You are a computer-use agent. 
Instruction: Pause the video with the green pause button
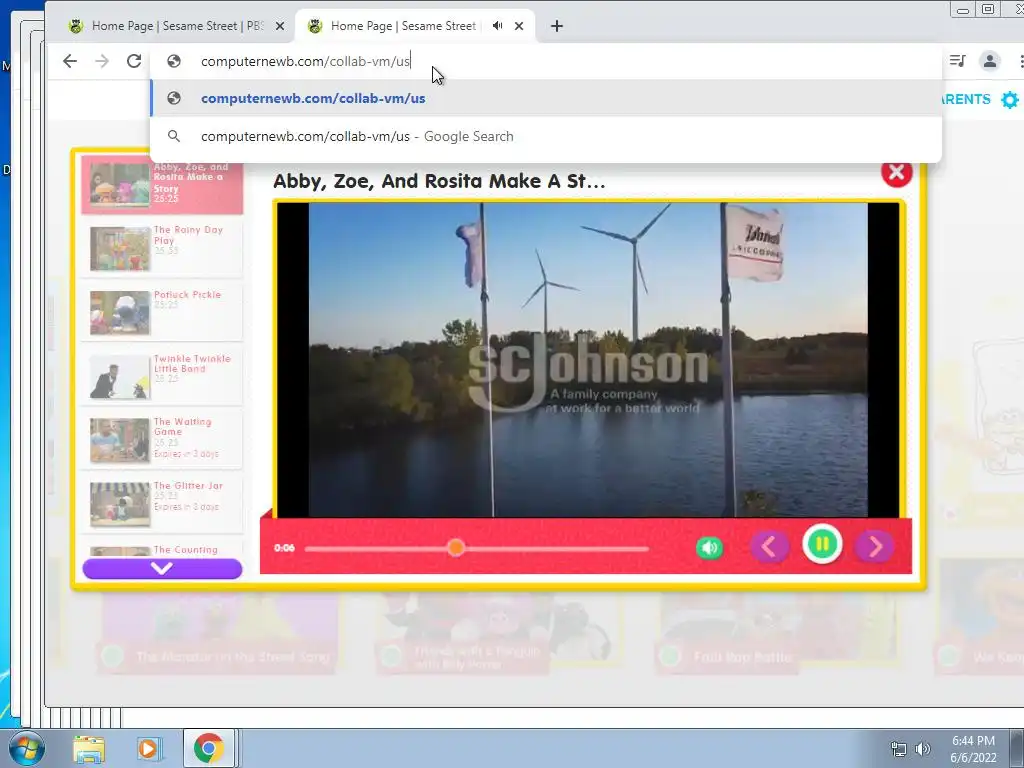(822, 544)
